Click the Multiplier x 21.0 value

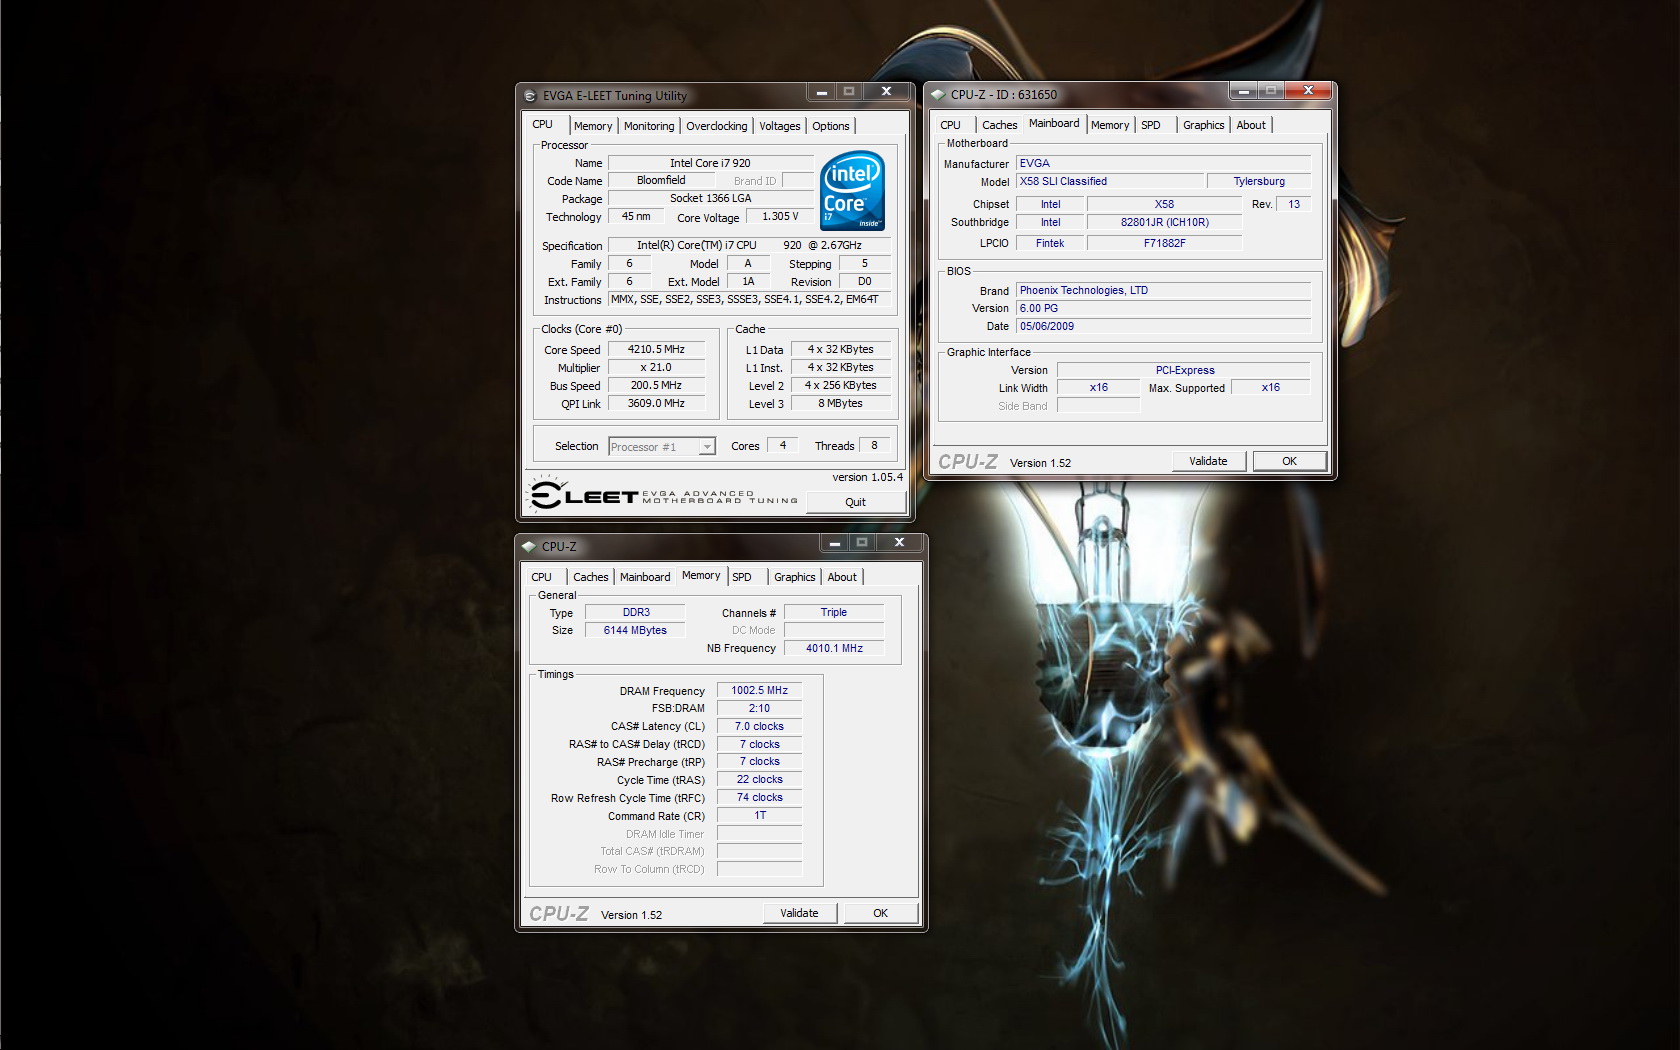656,368
